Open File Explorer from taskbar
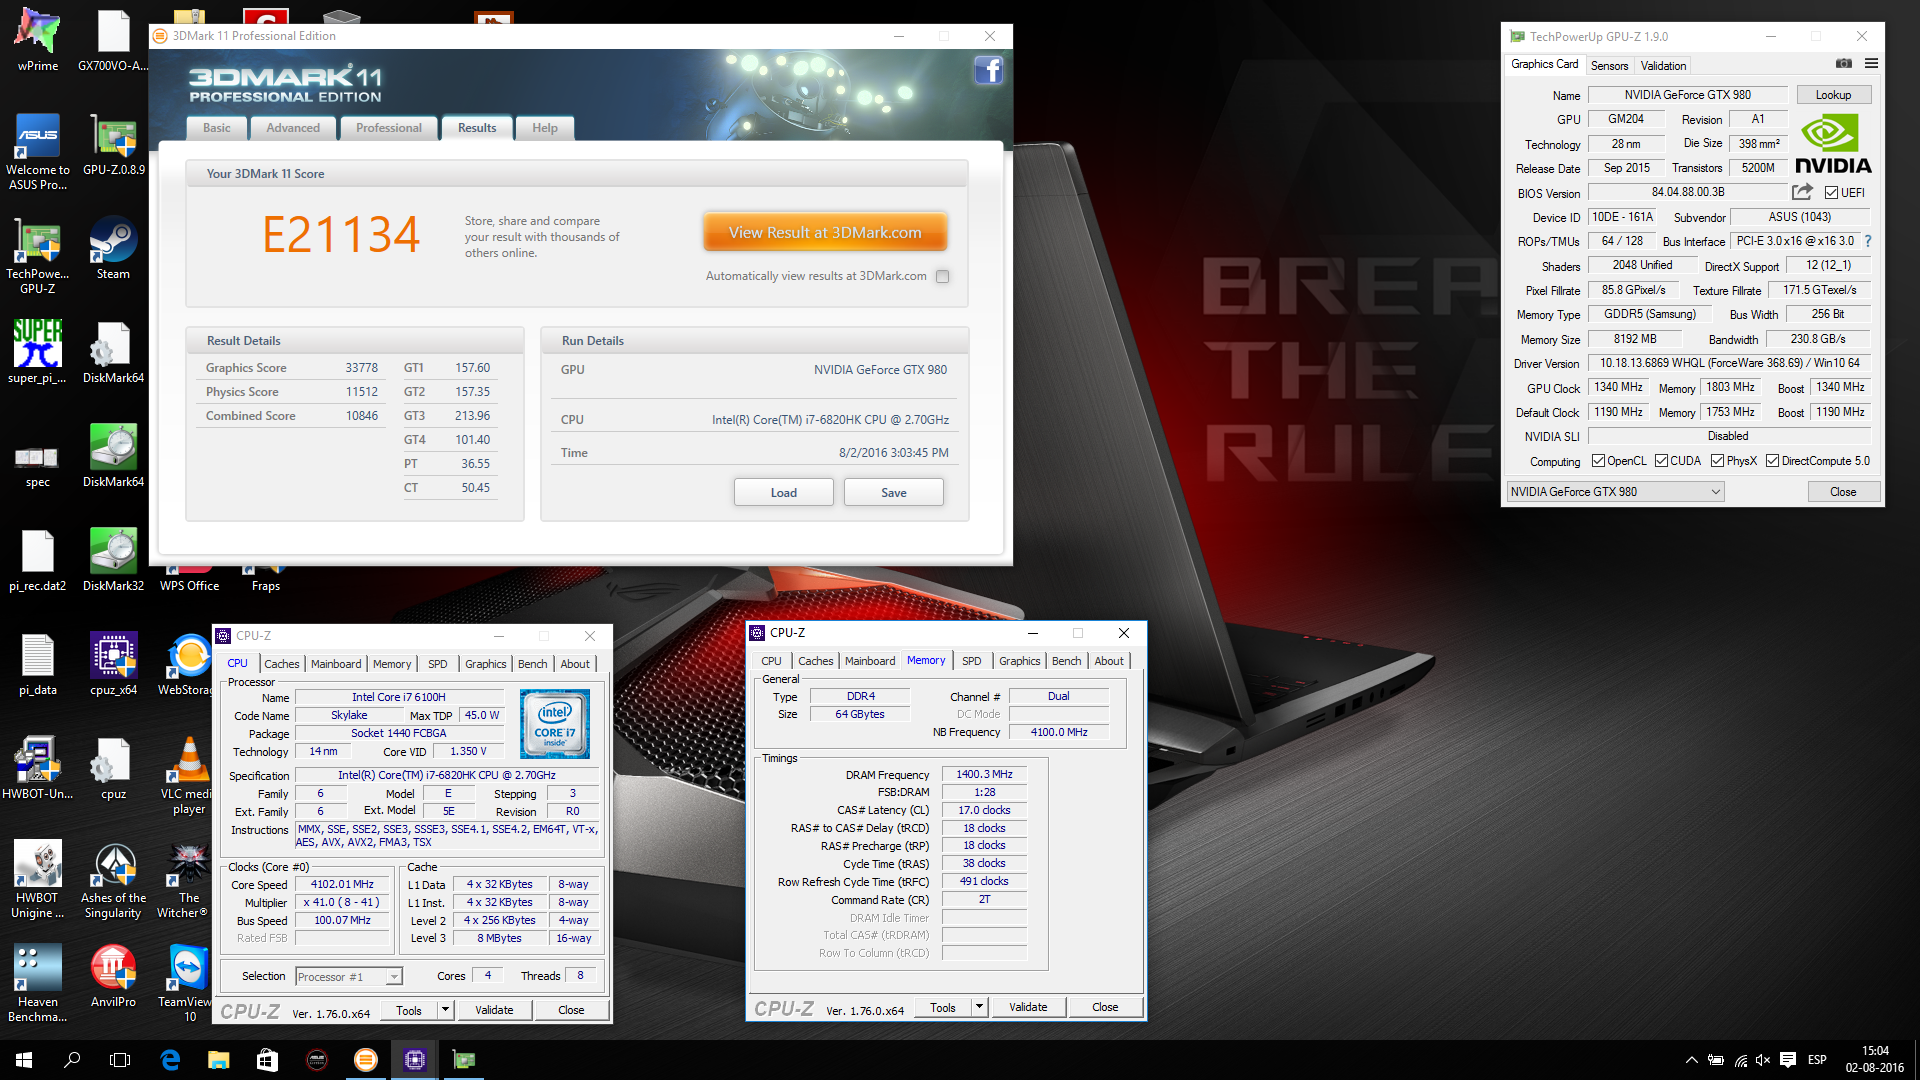 pyautogui.click(x=218, y=1060)
